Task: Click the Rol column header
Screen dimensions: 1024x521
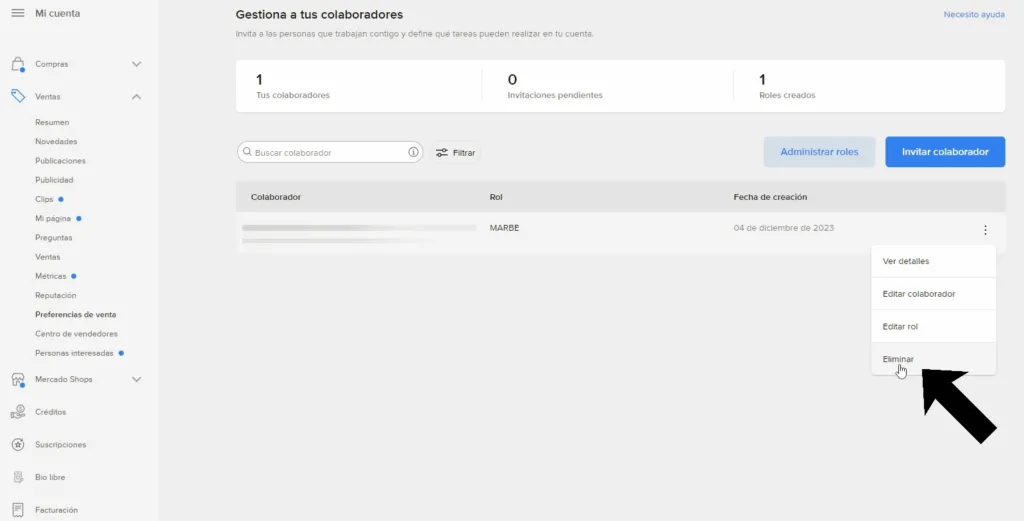Action: pos(496,197)
